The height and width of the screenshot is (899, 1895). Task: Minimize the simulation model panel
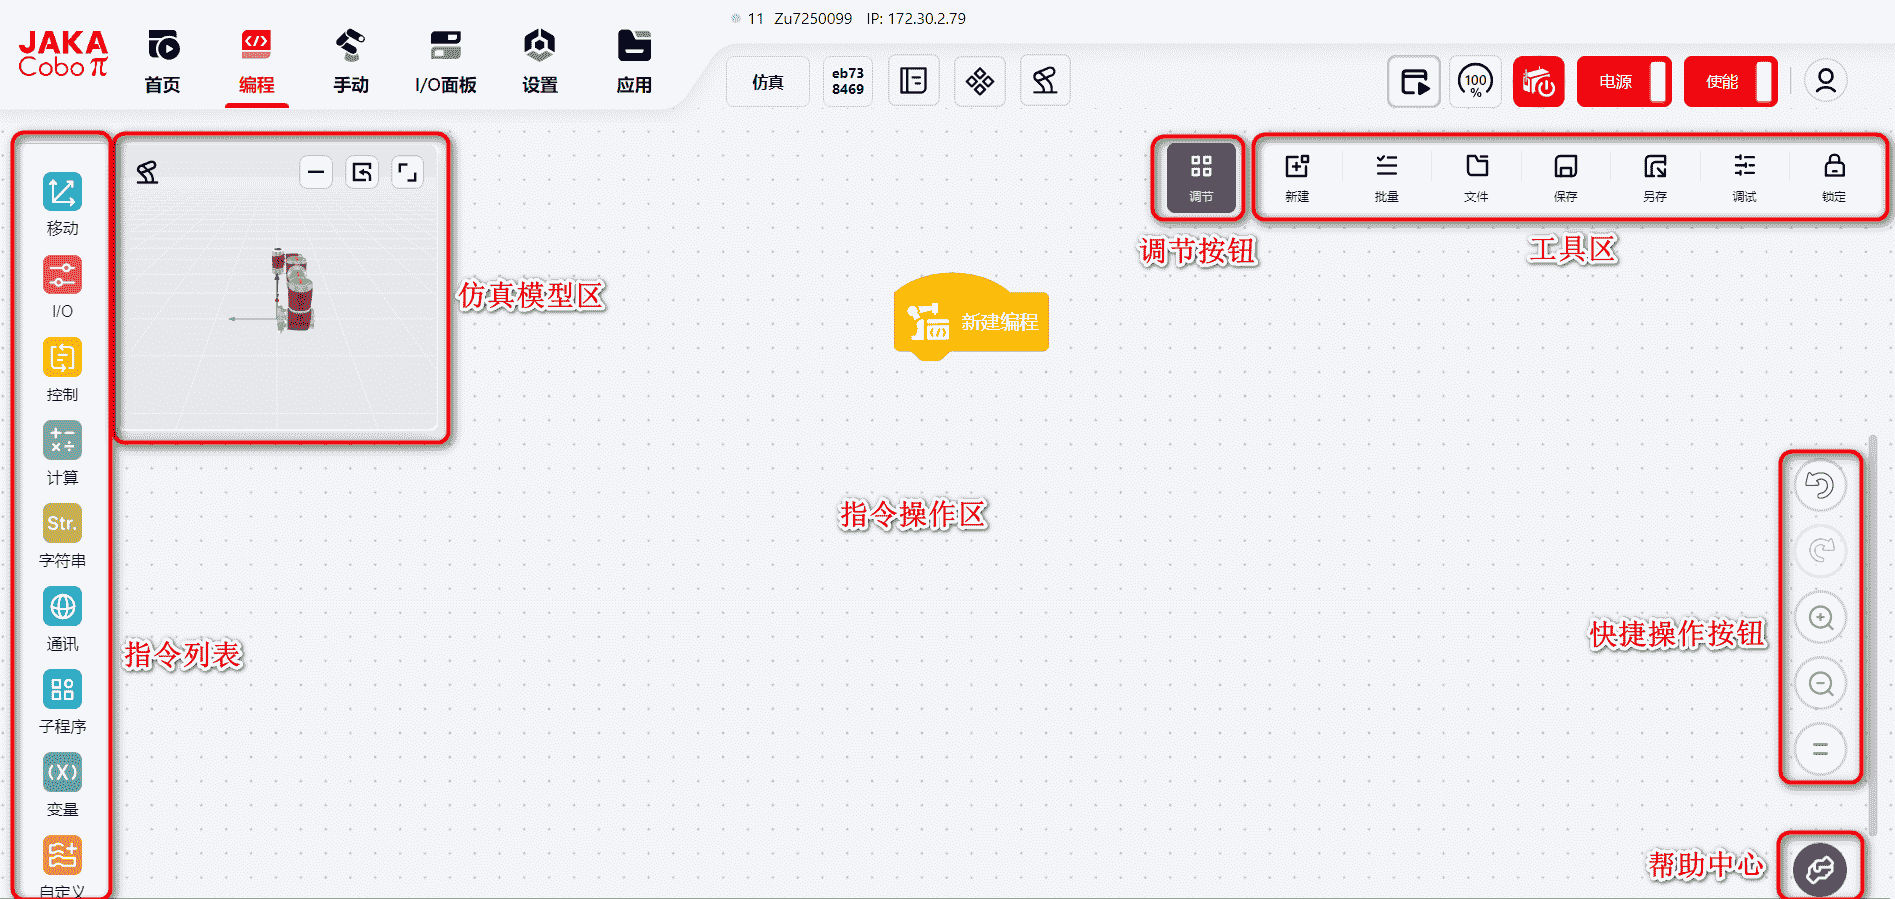pyautogui.click(x=316, y=172)
